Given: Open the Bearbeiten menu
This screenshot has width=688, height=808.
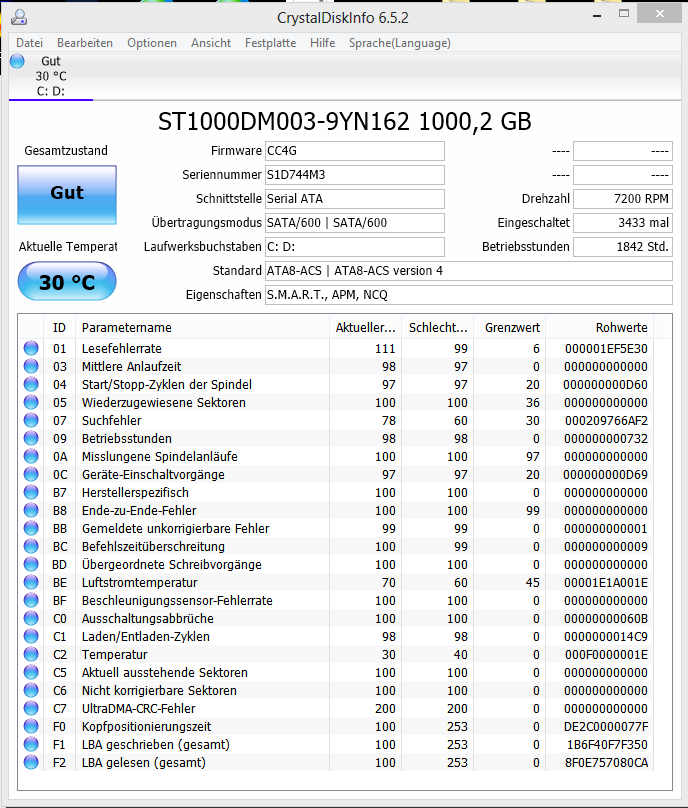Looking at the screenshot, I should click(85, 43).
